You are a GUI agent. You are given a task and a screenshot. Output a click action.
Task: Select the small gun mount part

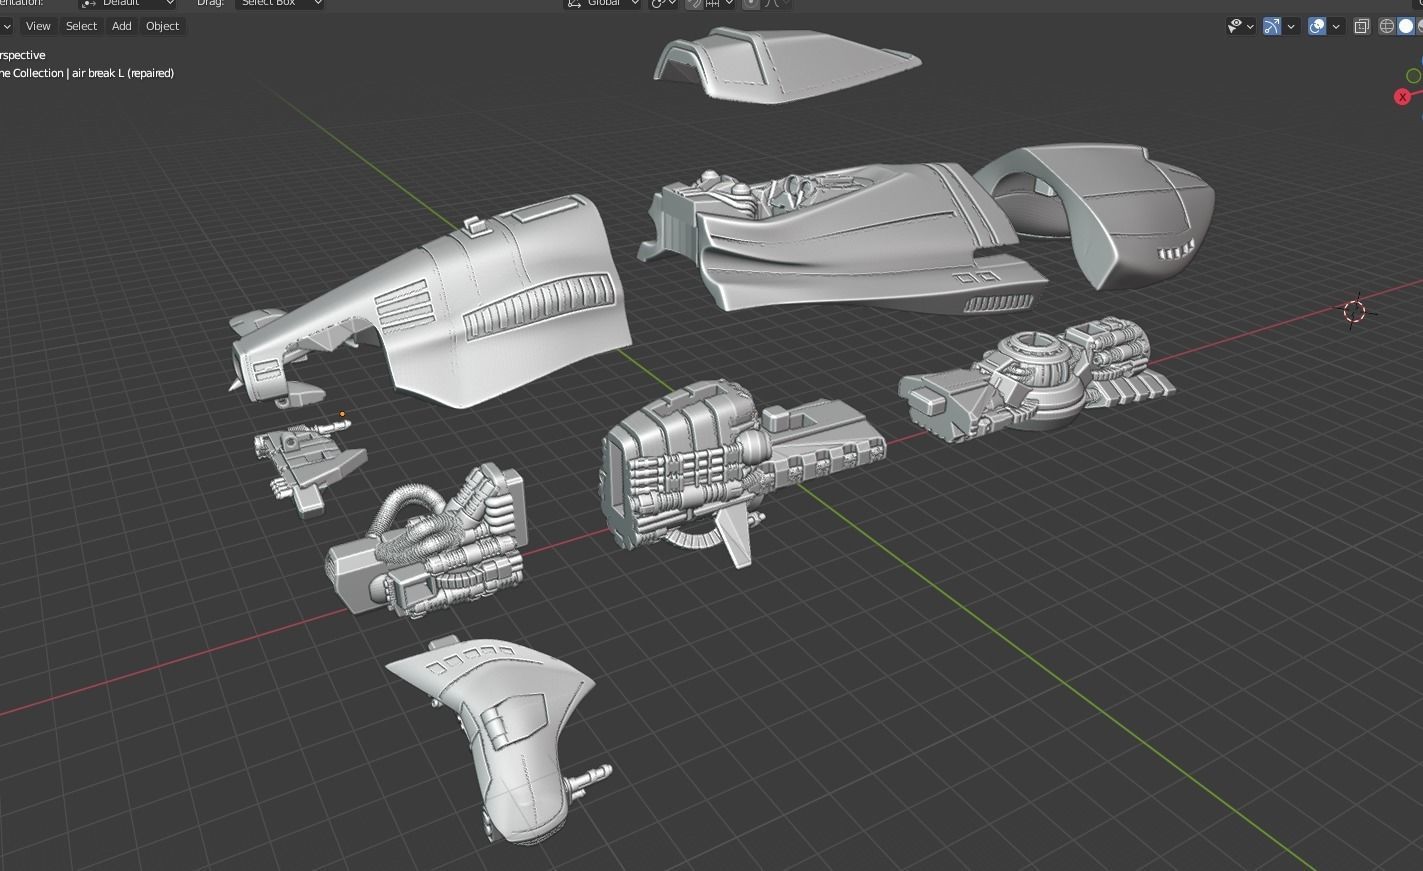(x=308, y=464)
